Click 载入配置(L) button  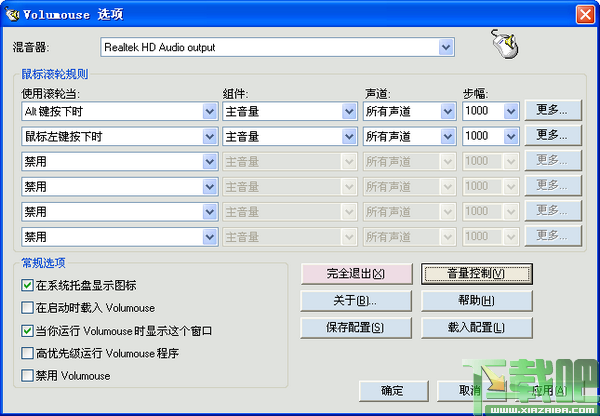[x=477, y=328]
